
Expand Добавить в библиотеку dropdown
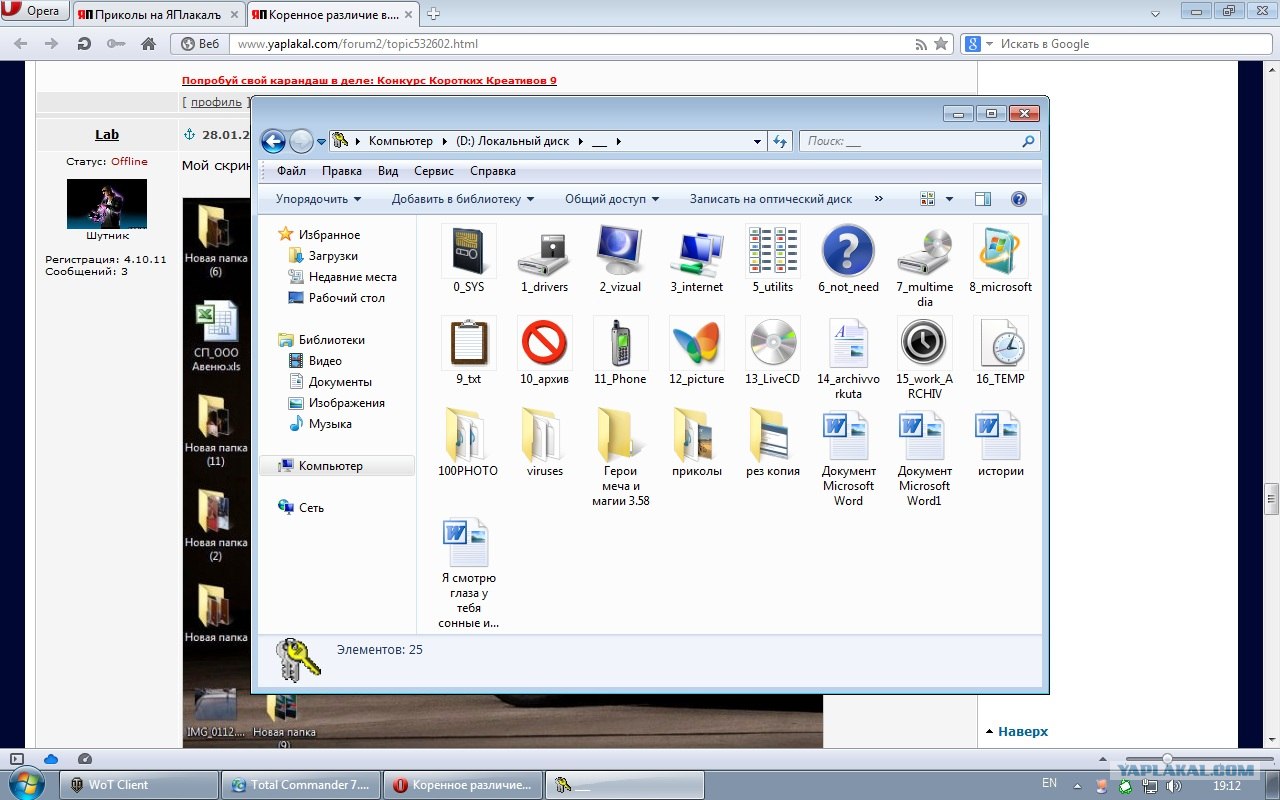(462, 199)
